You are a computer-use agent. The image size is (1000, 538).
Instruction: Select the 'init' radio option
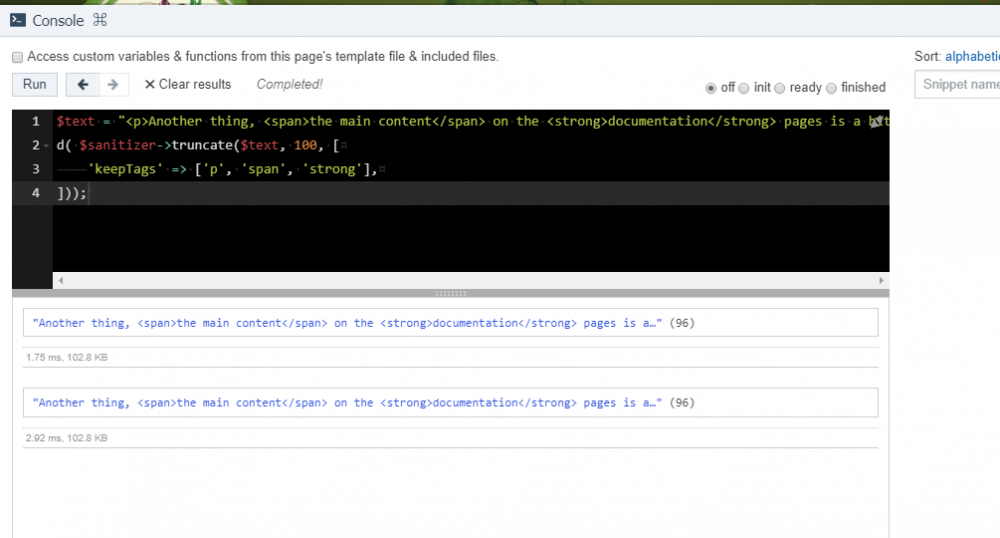click(x=744, y=88)
